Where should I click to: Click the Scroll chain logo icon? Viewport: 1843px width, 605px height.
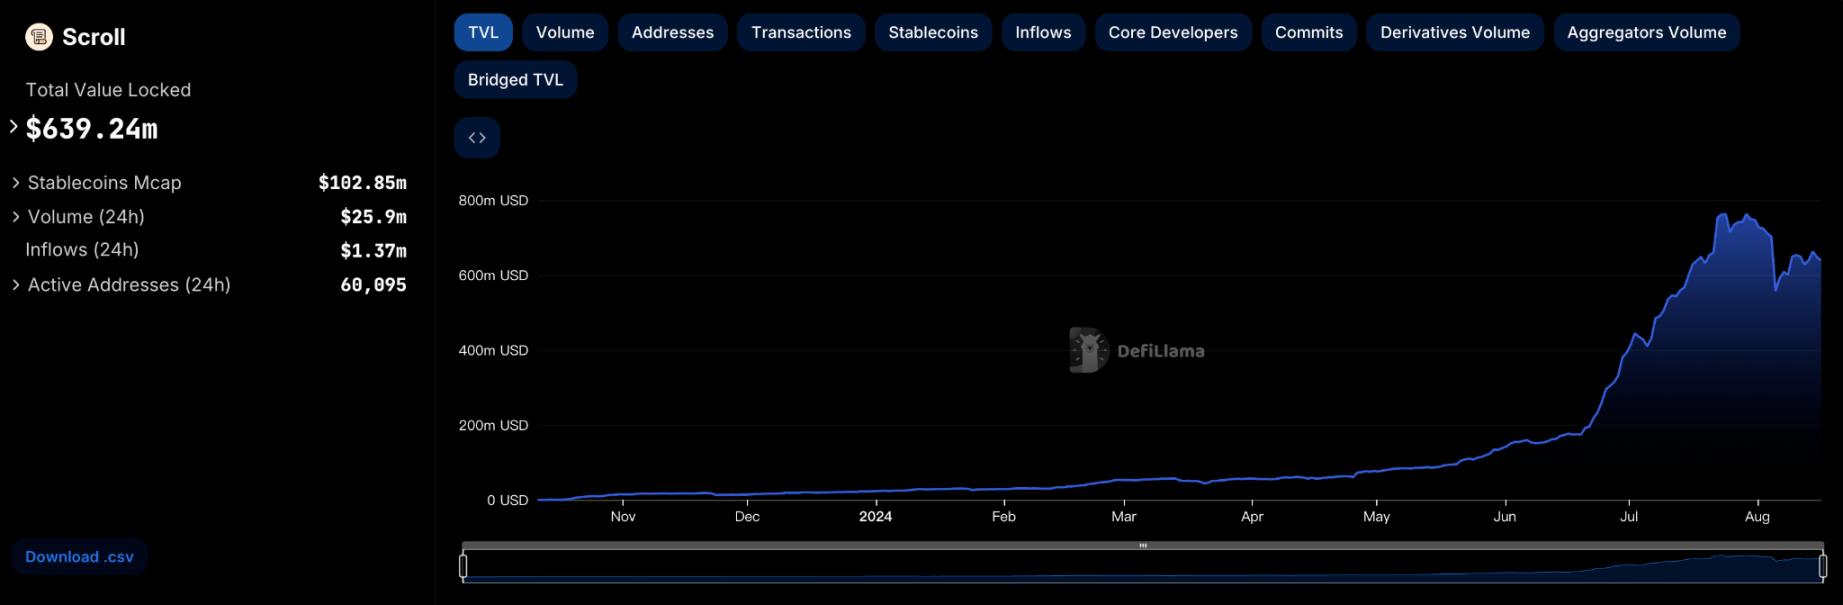coord(39,37)
